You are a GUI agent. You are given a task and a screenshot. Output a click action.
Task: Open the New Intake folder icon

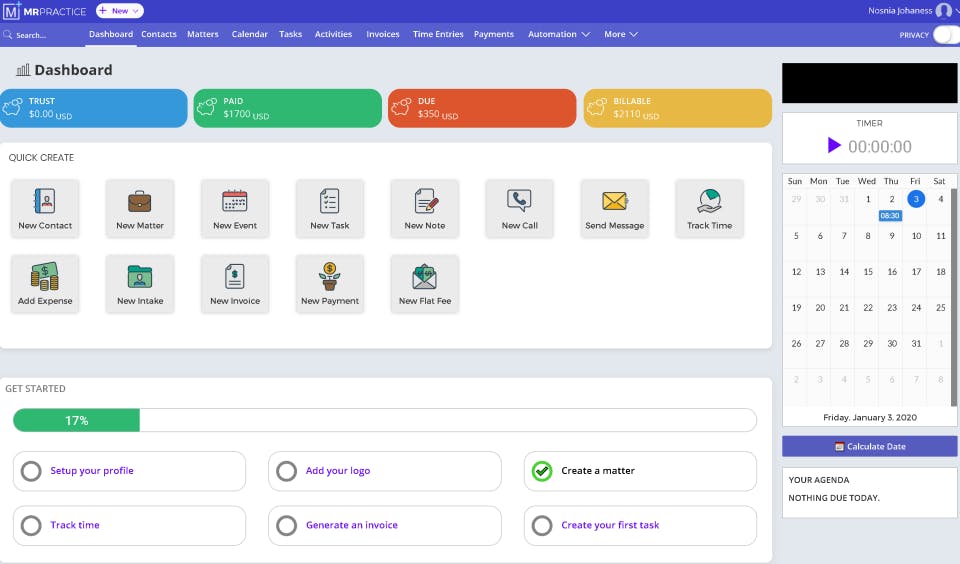(140, 284)
